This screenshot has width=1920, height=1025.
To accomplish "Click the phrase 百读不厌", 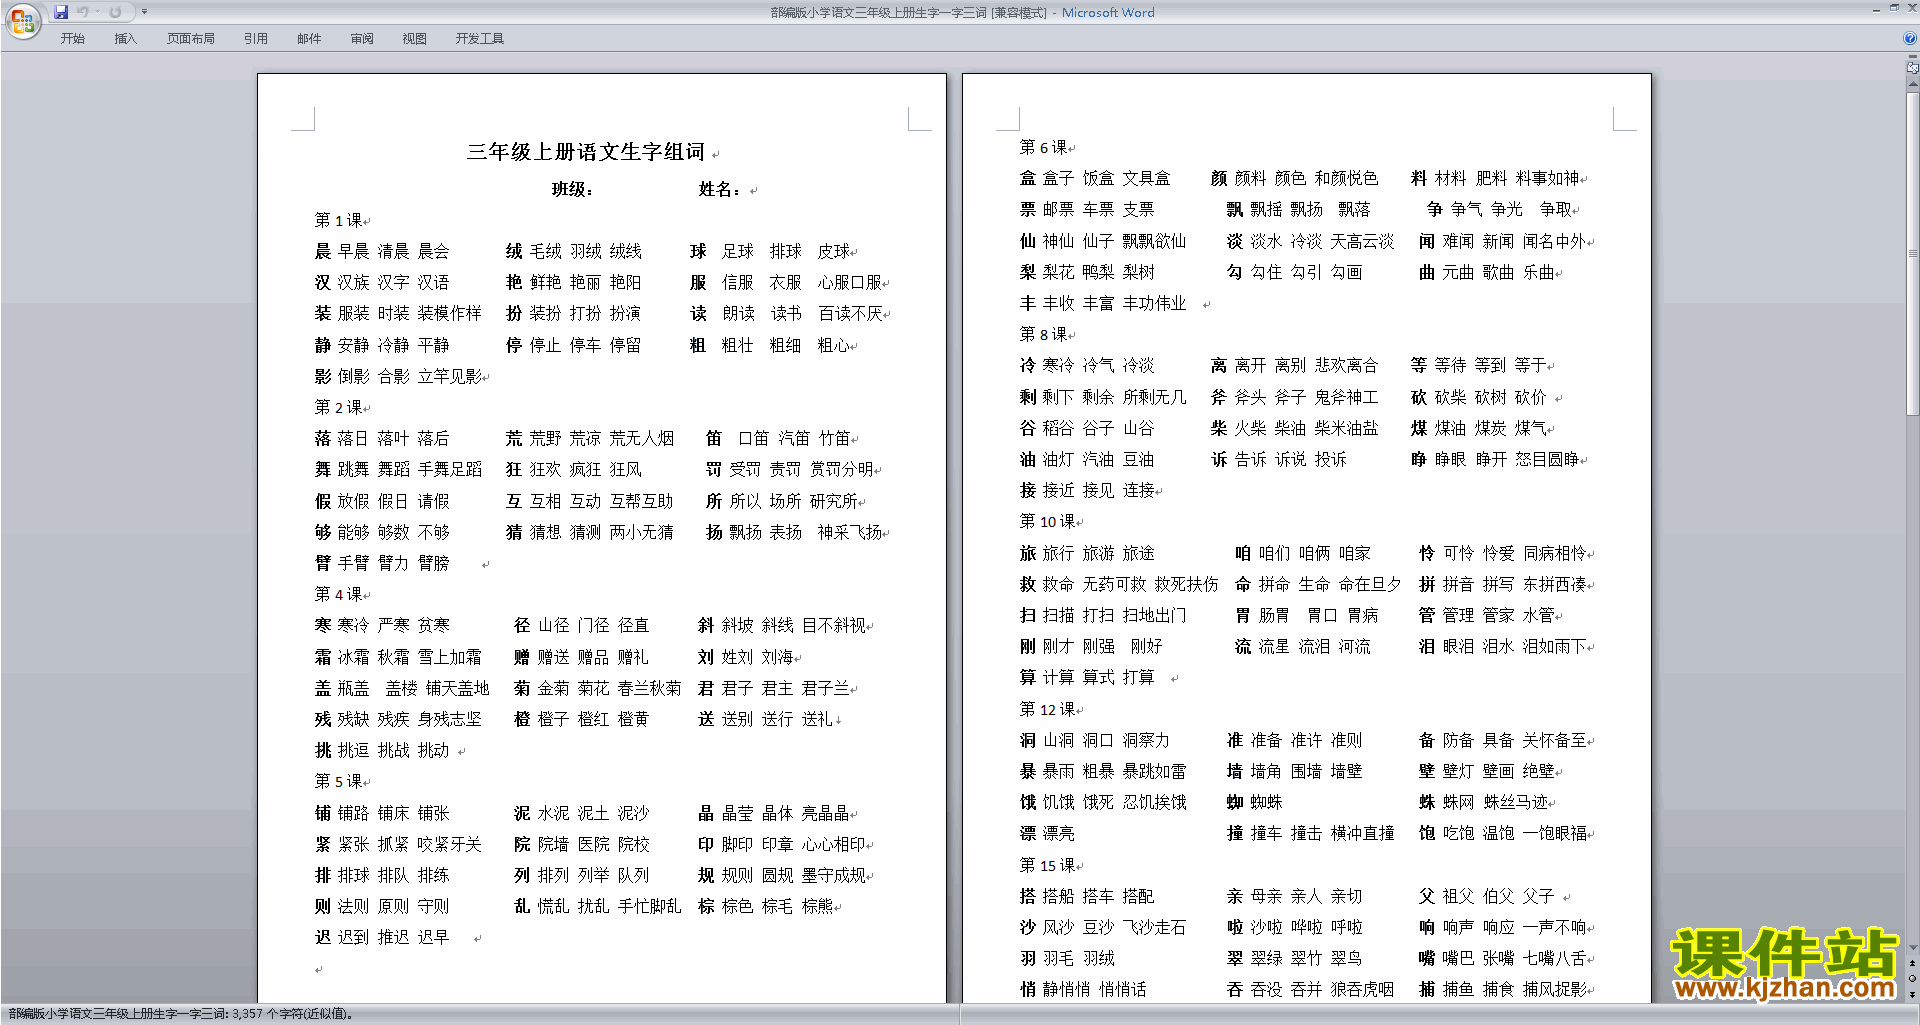I will click(850, 314).
